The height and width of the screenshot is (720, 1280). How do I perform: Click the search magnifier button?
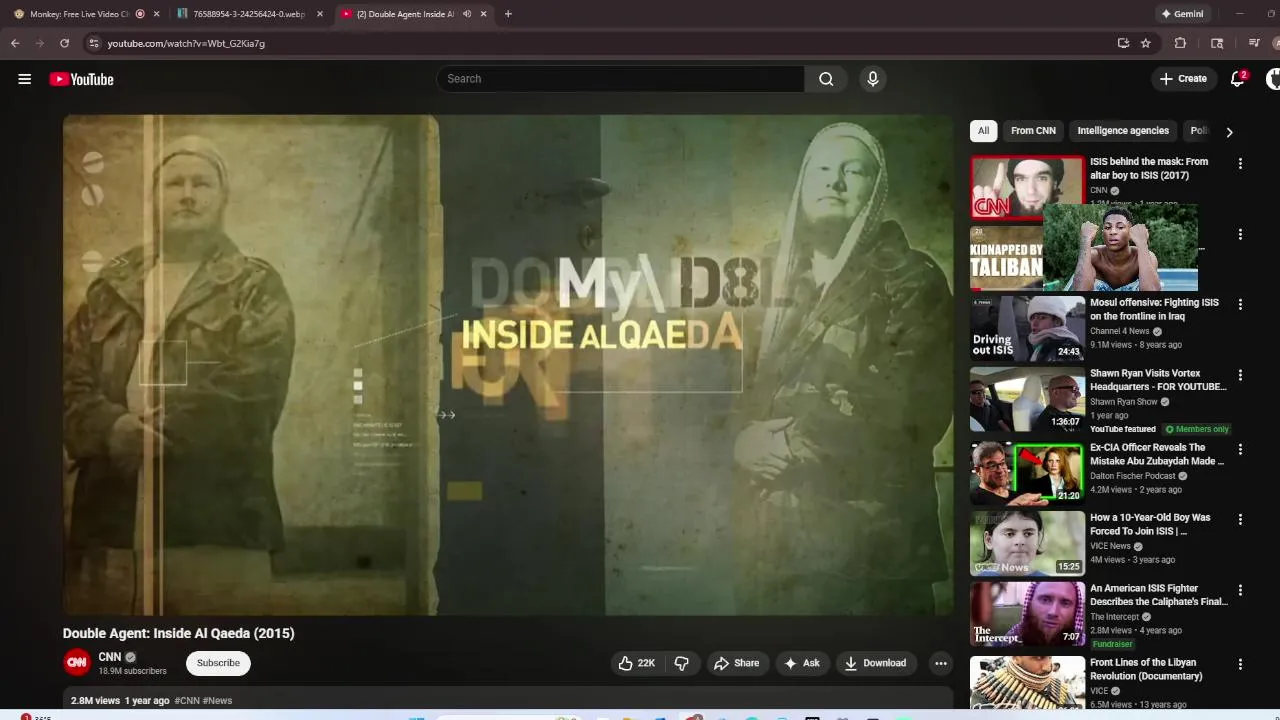coord(826,79)
